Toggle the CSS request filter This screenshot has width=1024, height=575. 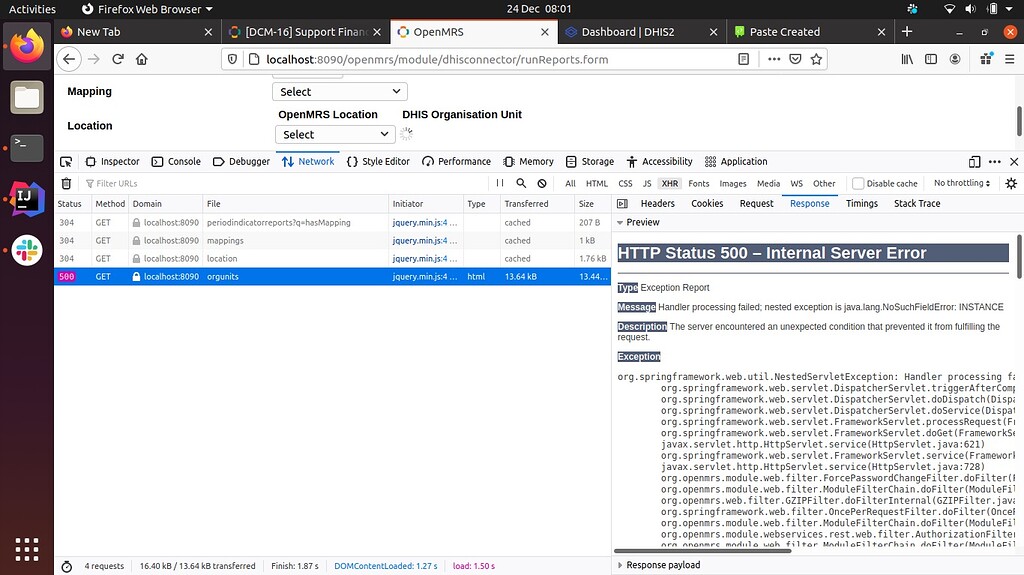[625, 184]
